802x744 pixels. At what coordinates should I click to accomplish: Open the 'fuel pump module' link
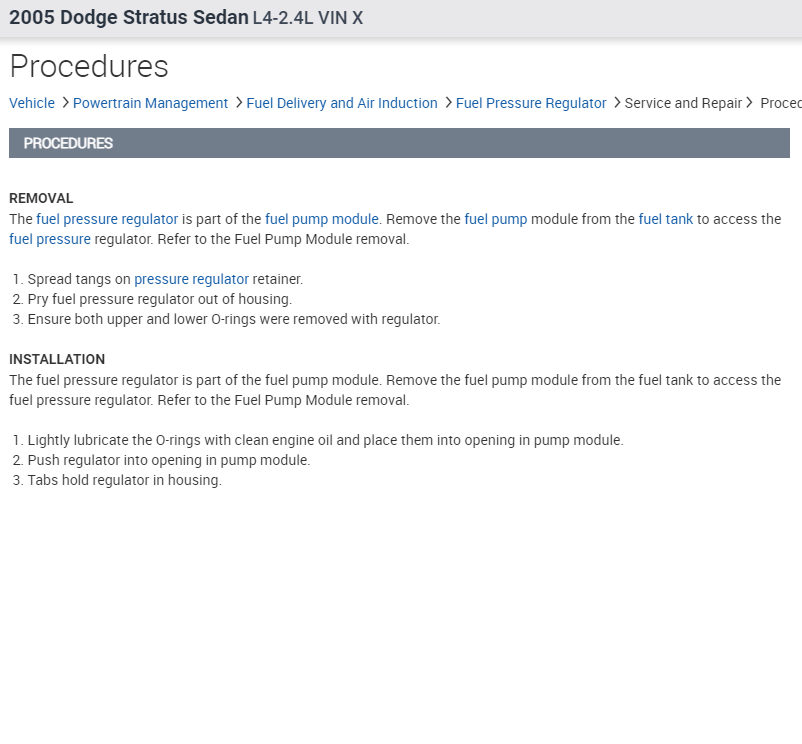322,219
